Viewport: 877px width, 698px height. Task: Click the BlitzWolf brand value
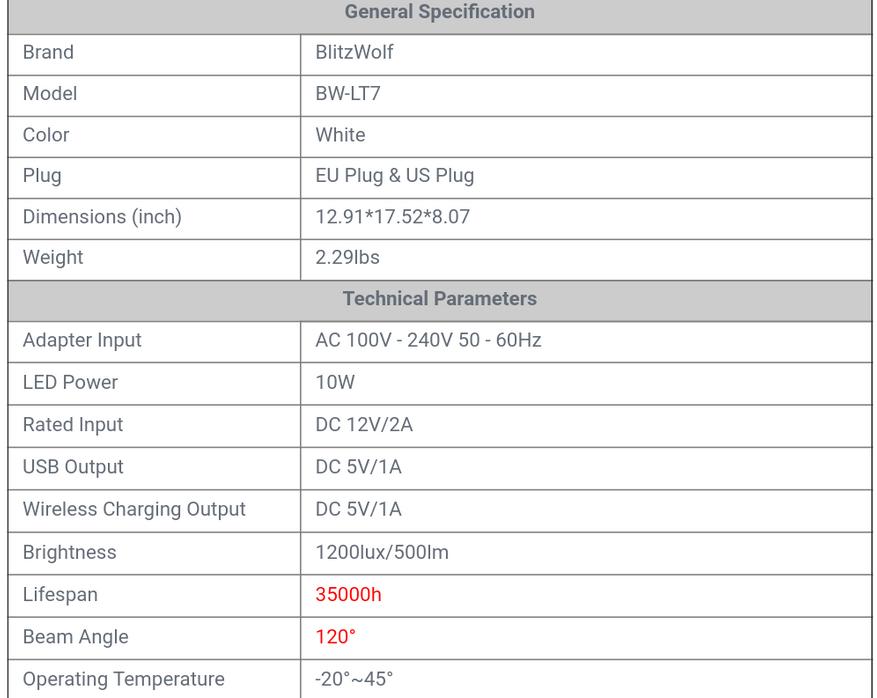tap(354, 52)
